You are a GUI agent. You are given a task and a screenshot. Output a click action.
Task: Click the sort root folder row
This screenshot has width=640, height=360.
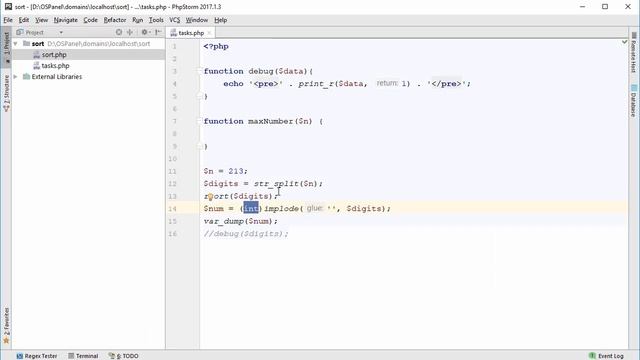[x=89, y=44]
